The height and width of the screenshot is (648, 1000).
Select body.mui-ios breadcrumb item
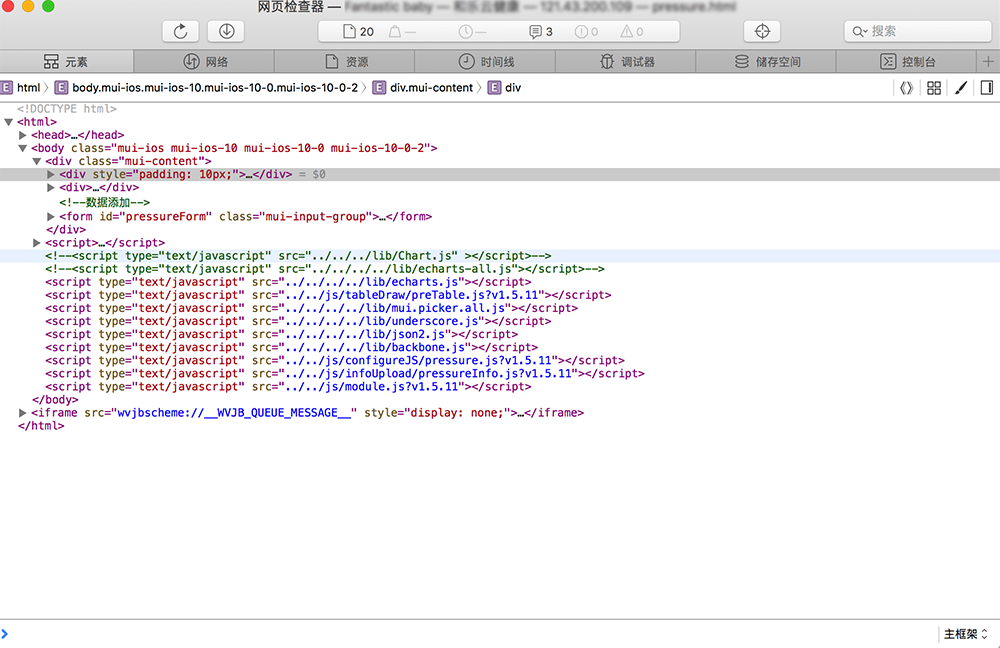pos(207,88)
